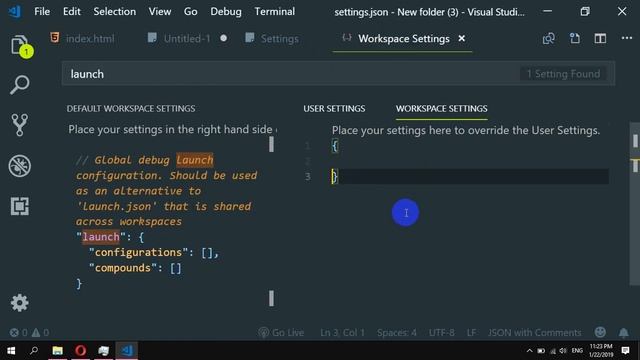This screenshot has width=640, height=360.
Task: Select WORKSPACE SETTINGS scope tab
Action: (x=442, y=109)
